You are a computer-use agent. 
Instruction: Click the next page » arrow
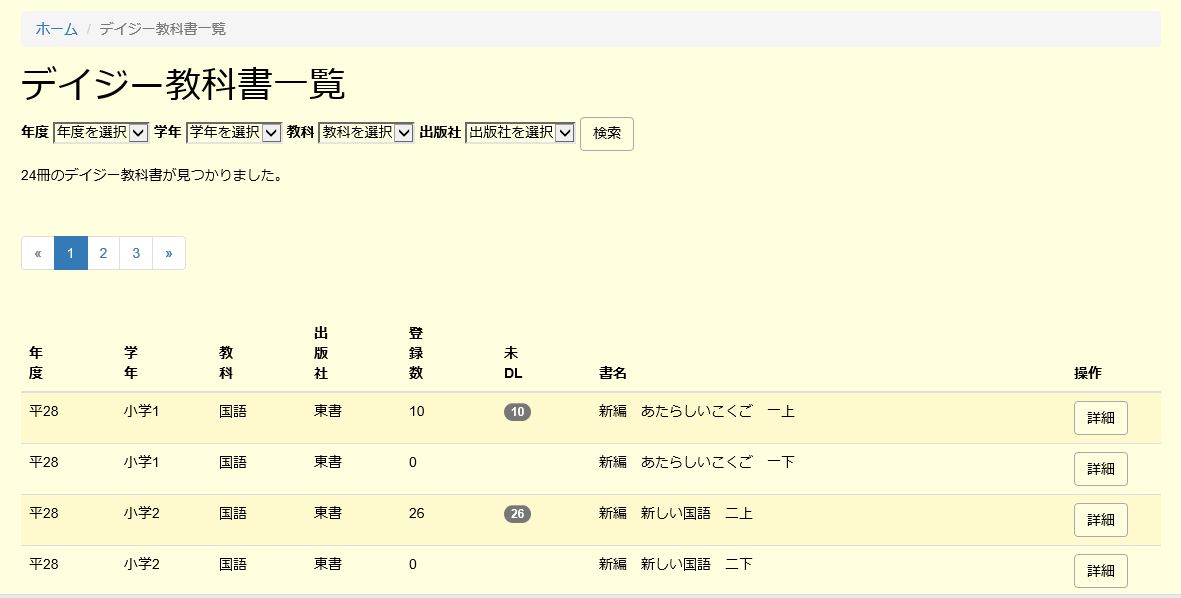[x=169, y=253]
